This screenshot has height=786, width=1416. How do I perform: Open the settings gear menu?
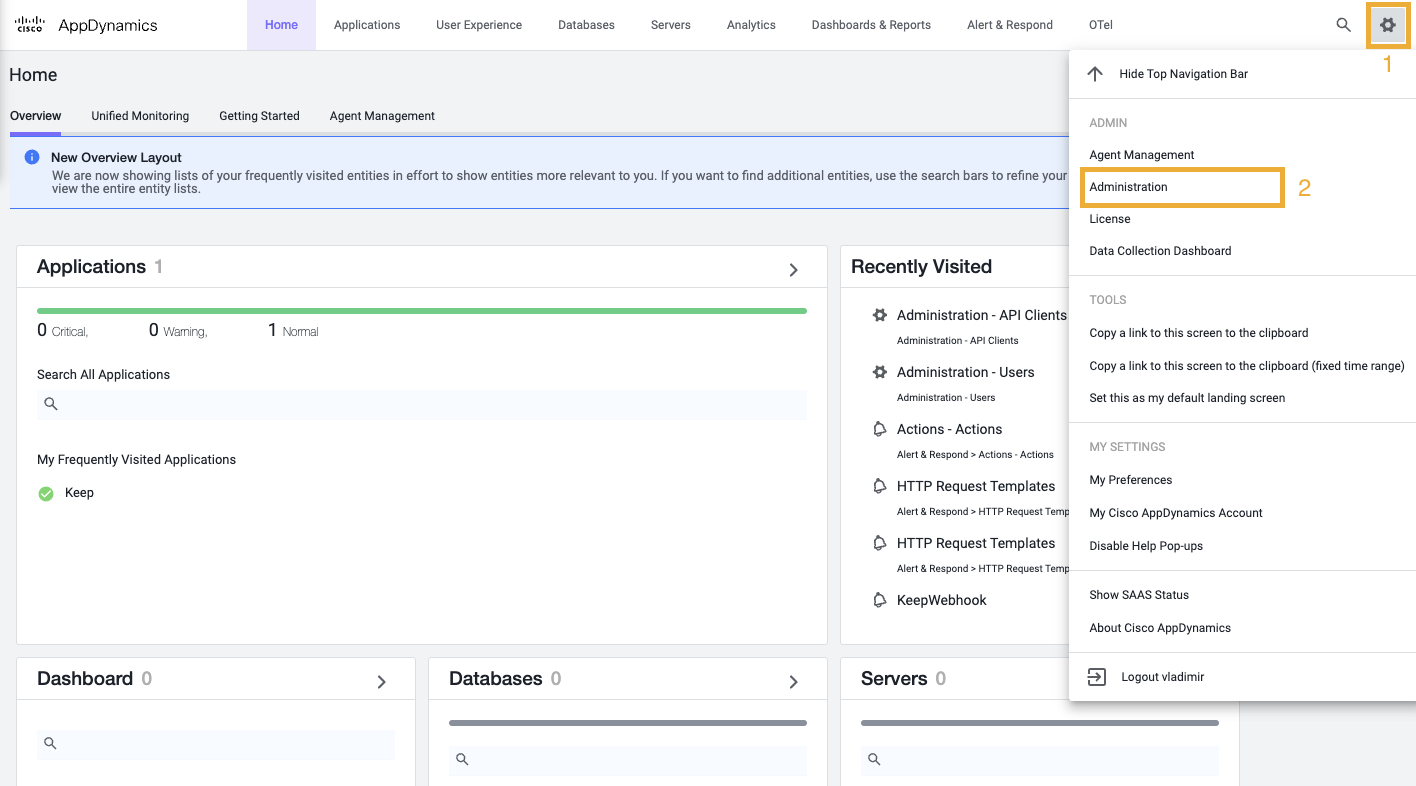[1387, 25]
